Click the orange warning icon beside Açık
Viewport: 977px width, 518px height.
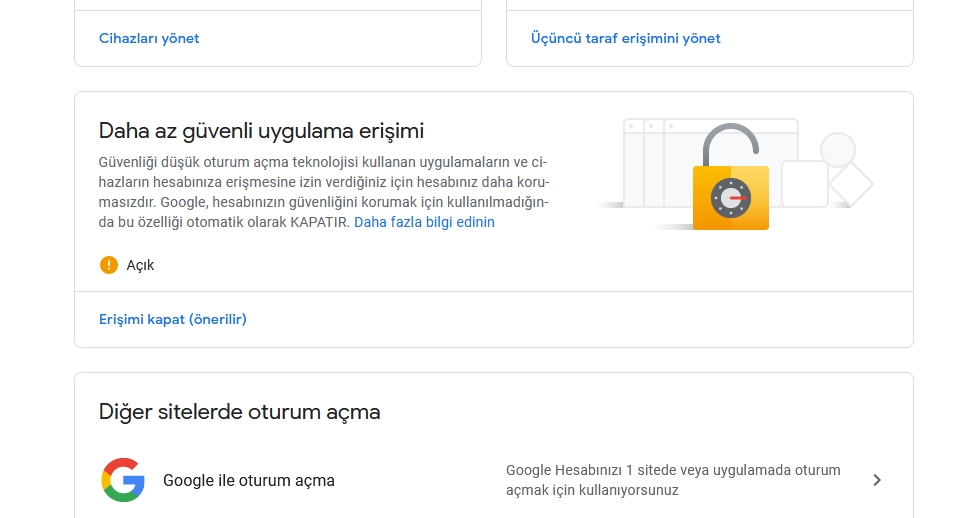[x=109, y=265]
